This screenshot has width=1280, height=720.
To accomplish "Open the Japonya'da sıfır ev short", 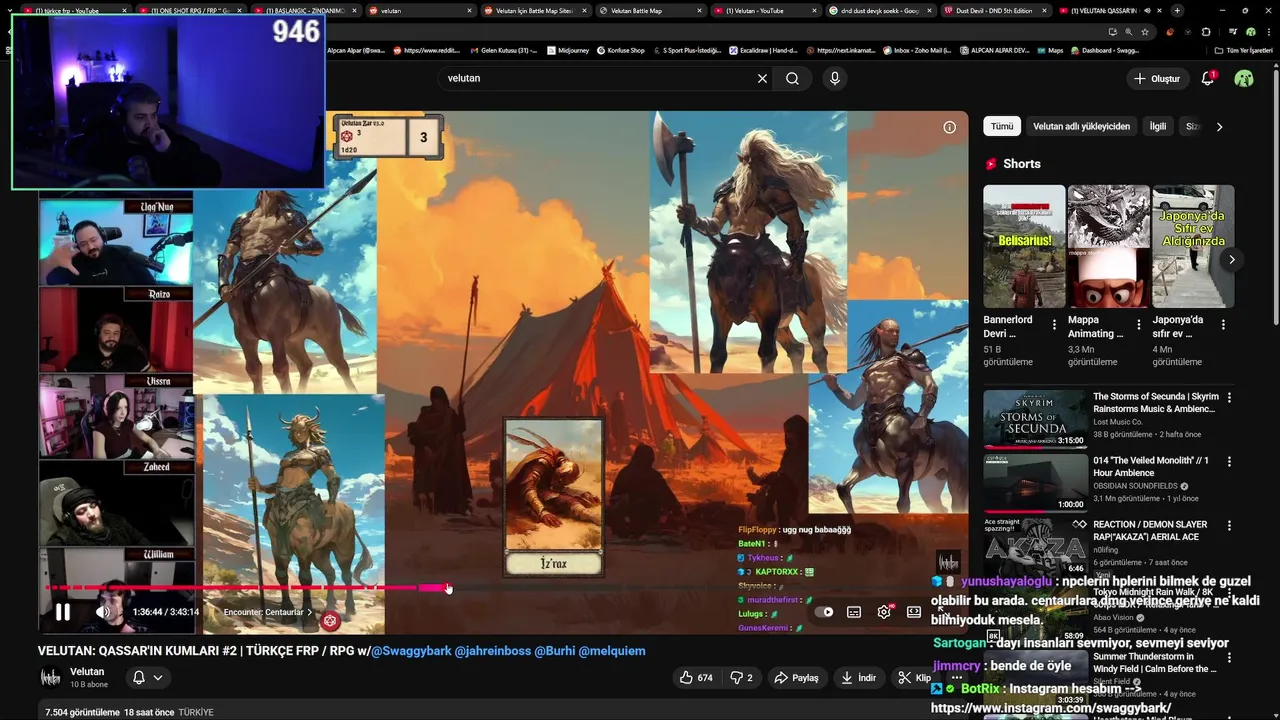I will click(x=1193, y=246).
